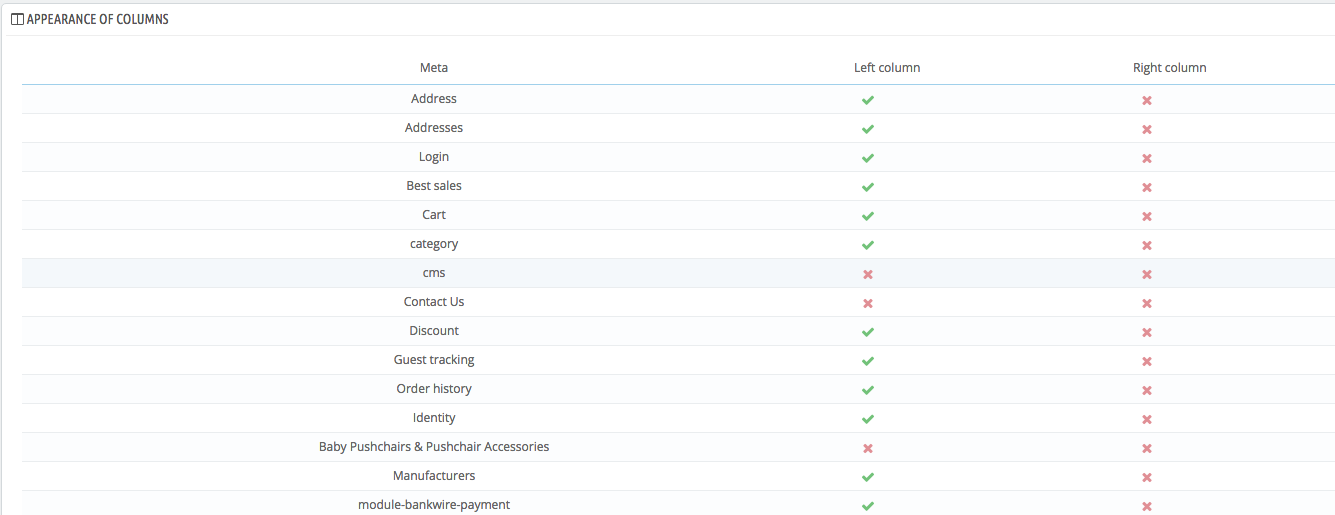This screenshot has width=1335, height=515.
Task: Click Login row left column check icon
Action: coord(868,158)
